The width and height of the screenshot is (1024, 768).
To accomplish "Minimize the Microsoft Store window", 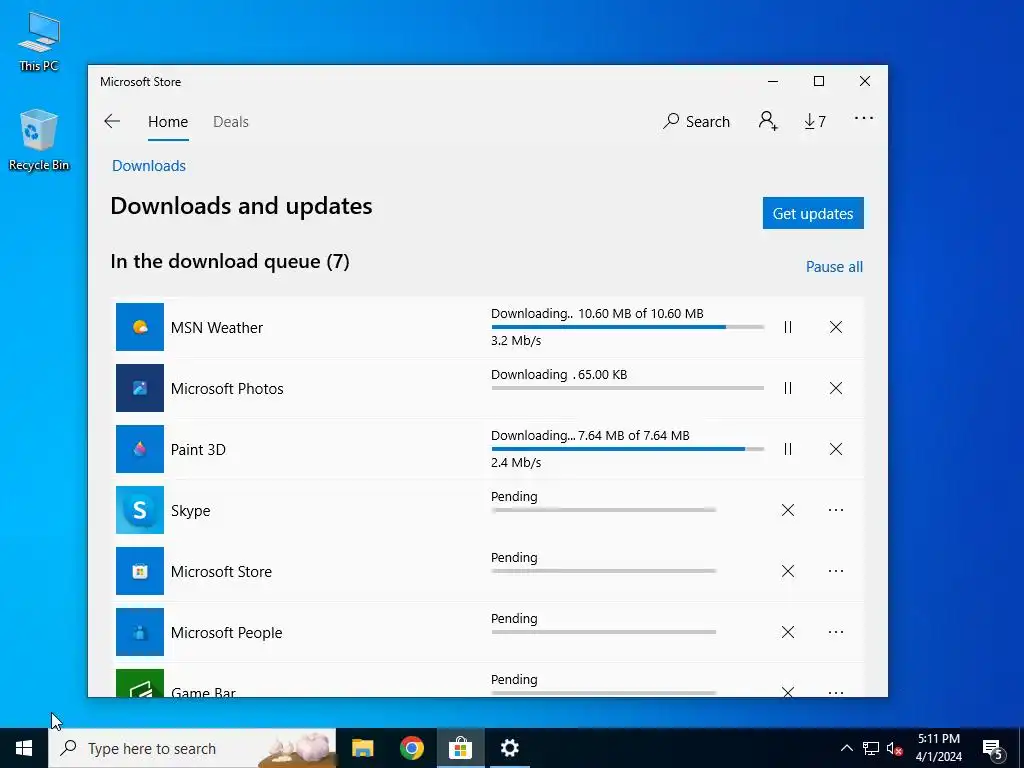I will click(773, 82).
